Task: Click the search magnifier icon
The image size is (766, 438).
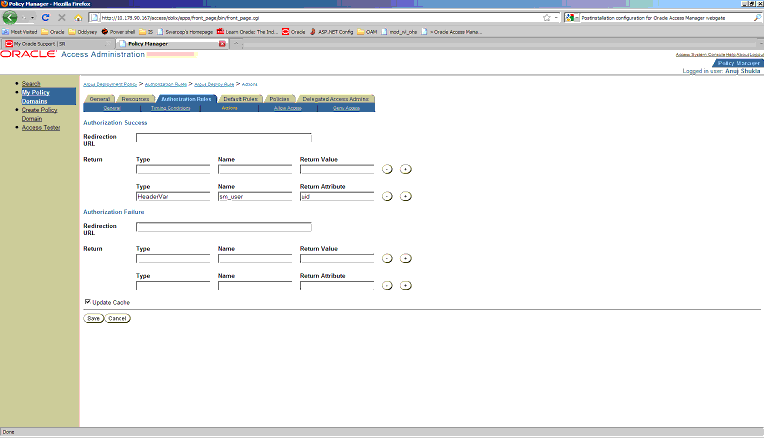Action: (x=757, y=18)
